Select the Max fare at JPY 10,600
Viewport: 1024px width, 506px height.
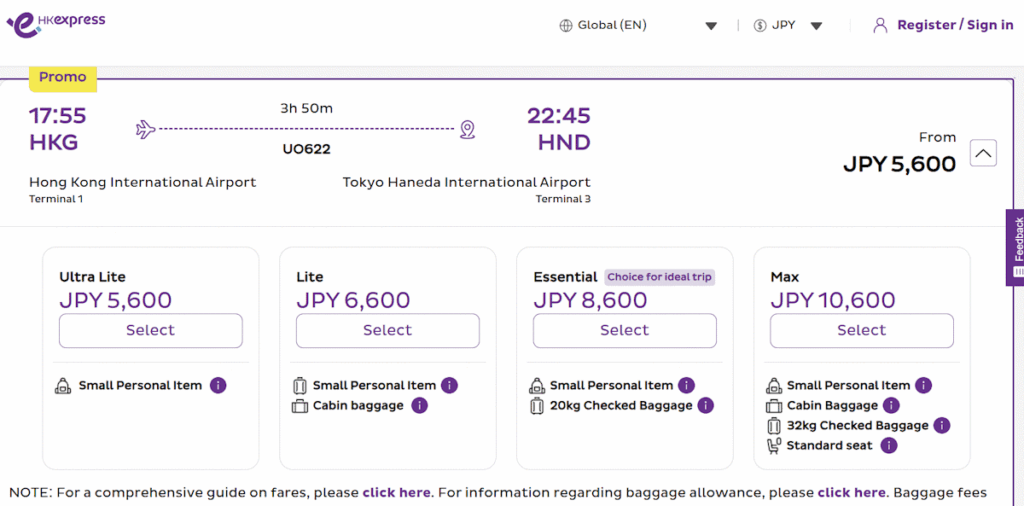click(861, 330)
